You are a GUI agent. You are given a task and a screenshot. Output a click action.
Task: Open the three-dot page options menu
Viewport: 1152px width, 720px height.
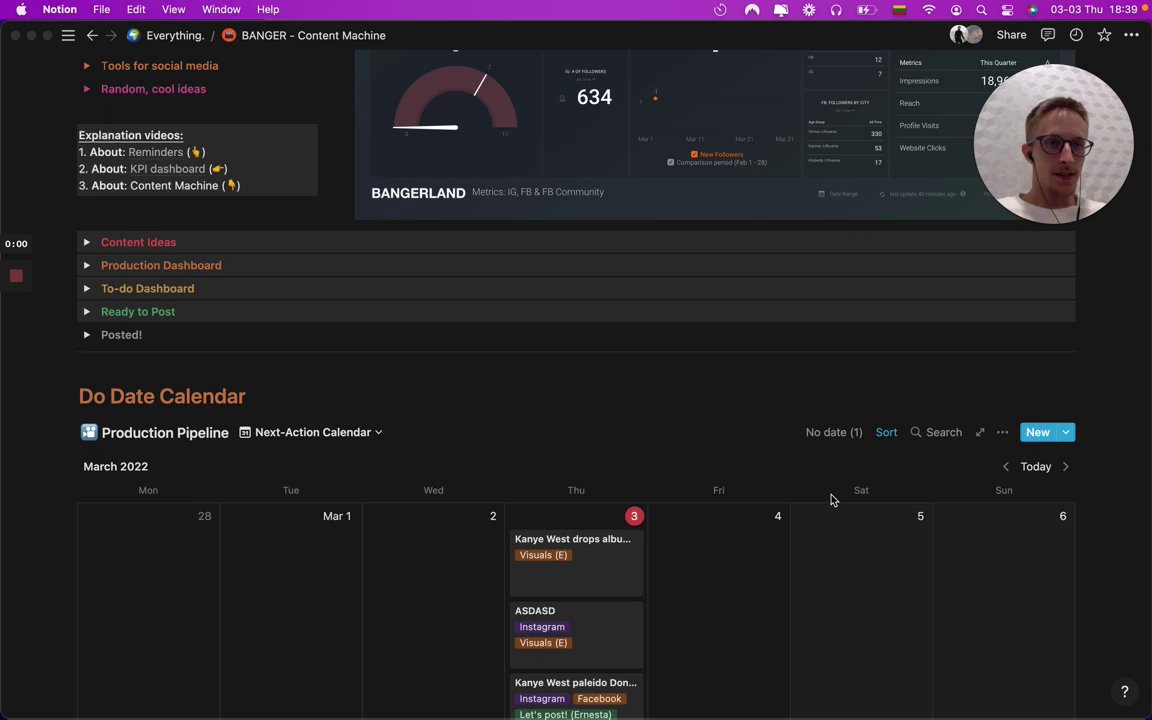pos(1131,35)
